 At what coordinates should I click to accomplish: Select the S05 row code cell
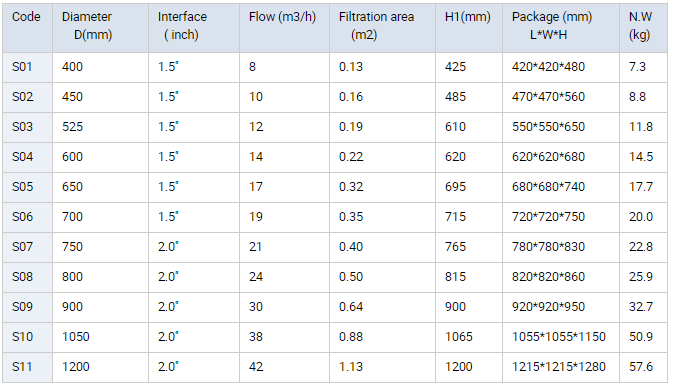coord(28,187)
